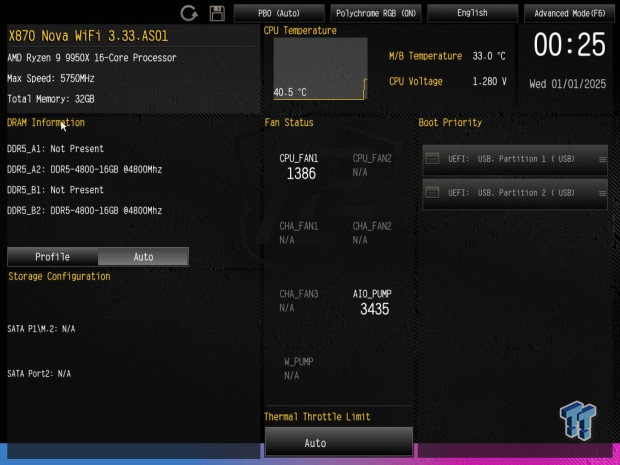The width and height of the screenshot is (620, 465).
Task: Click drag handle of USB Partition 1
Action: 602,159
